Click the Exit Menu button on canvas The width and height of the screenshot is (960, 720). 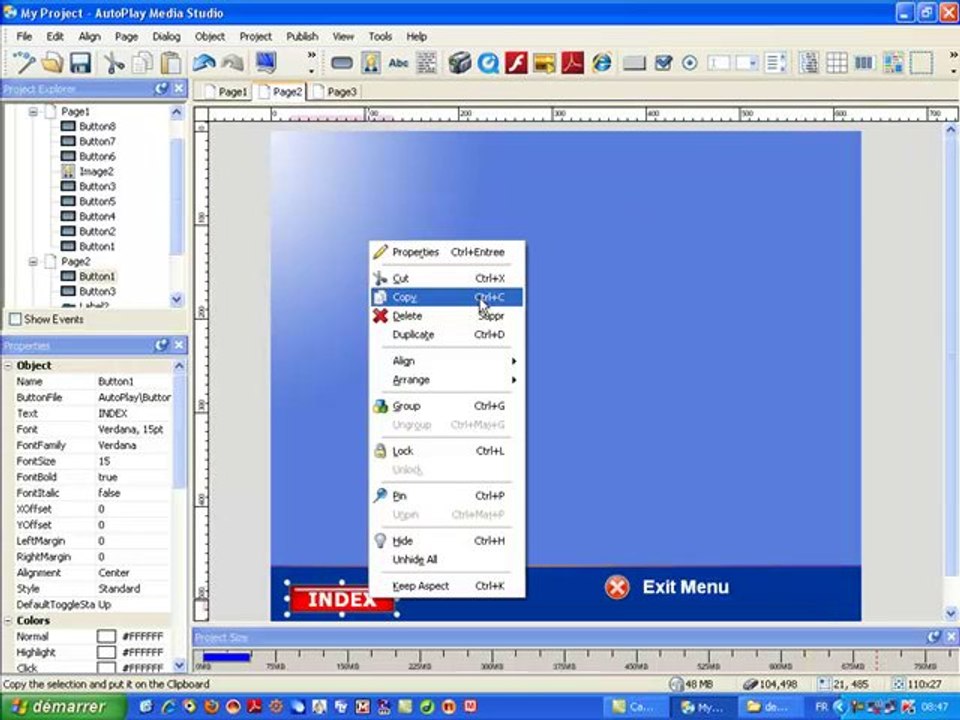pyautogui.click(x=667, y=587)
